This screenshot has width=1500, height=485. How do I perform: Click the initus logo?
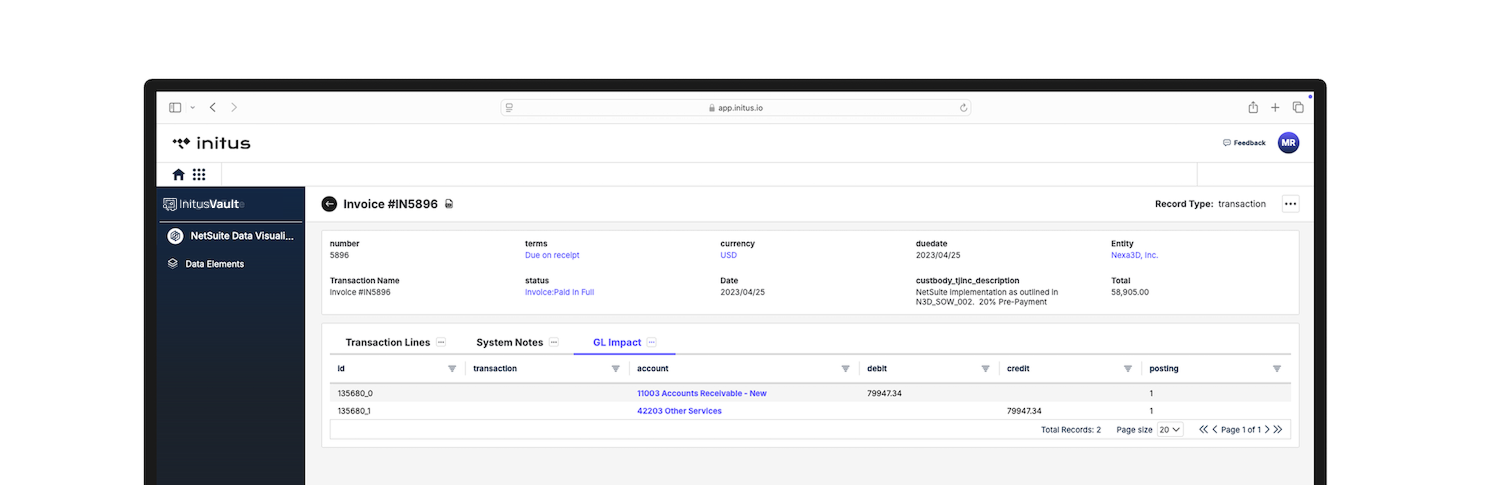coord(211,143)
